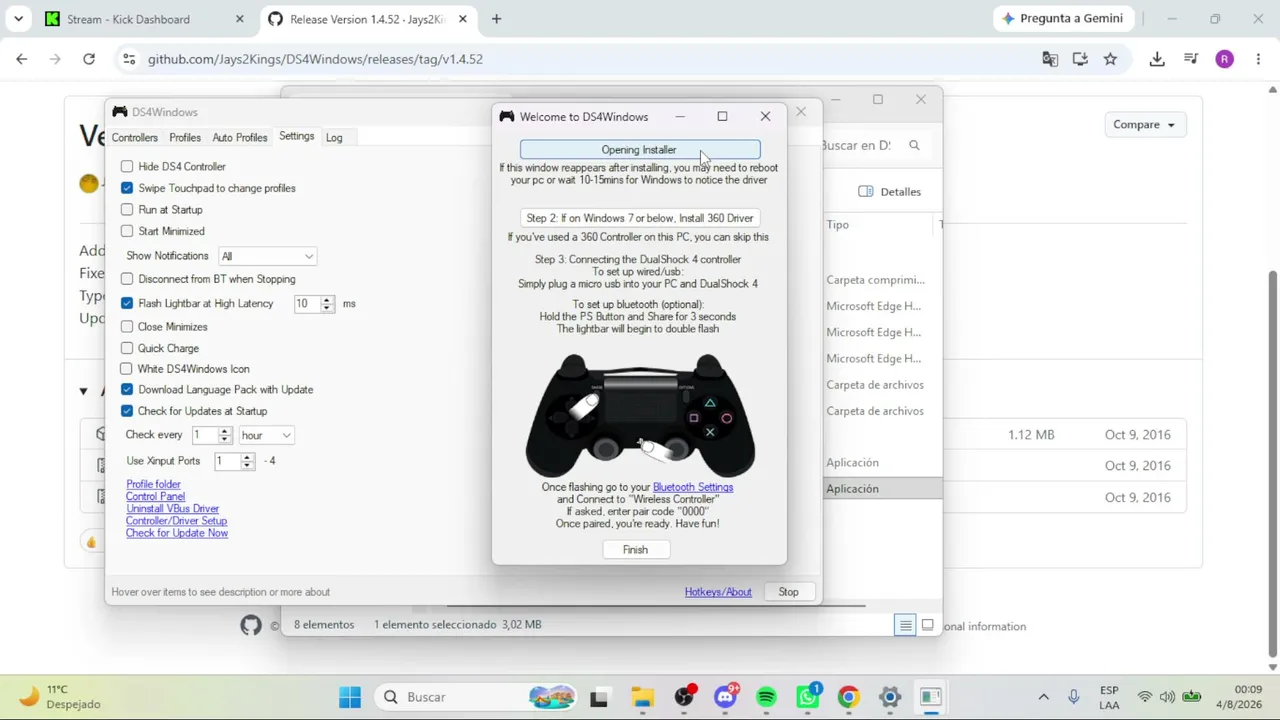Toggle Check for Updates at Startup
1280x720 pixels.
coord(127,411)
